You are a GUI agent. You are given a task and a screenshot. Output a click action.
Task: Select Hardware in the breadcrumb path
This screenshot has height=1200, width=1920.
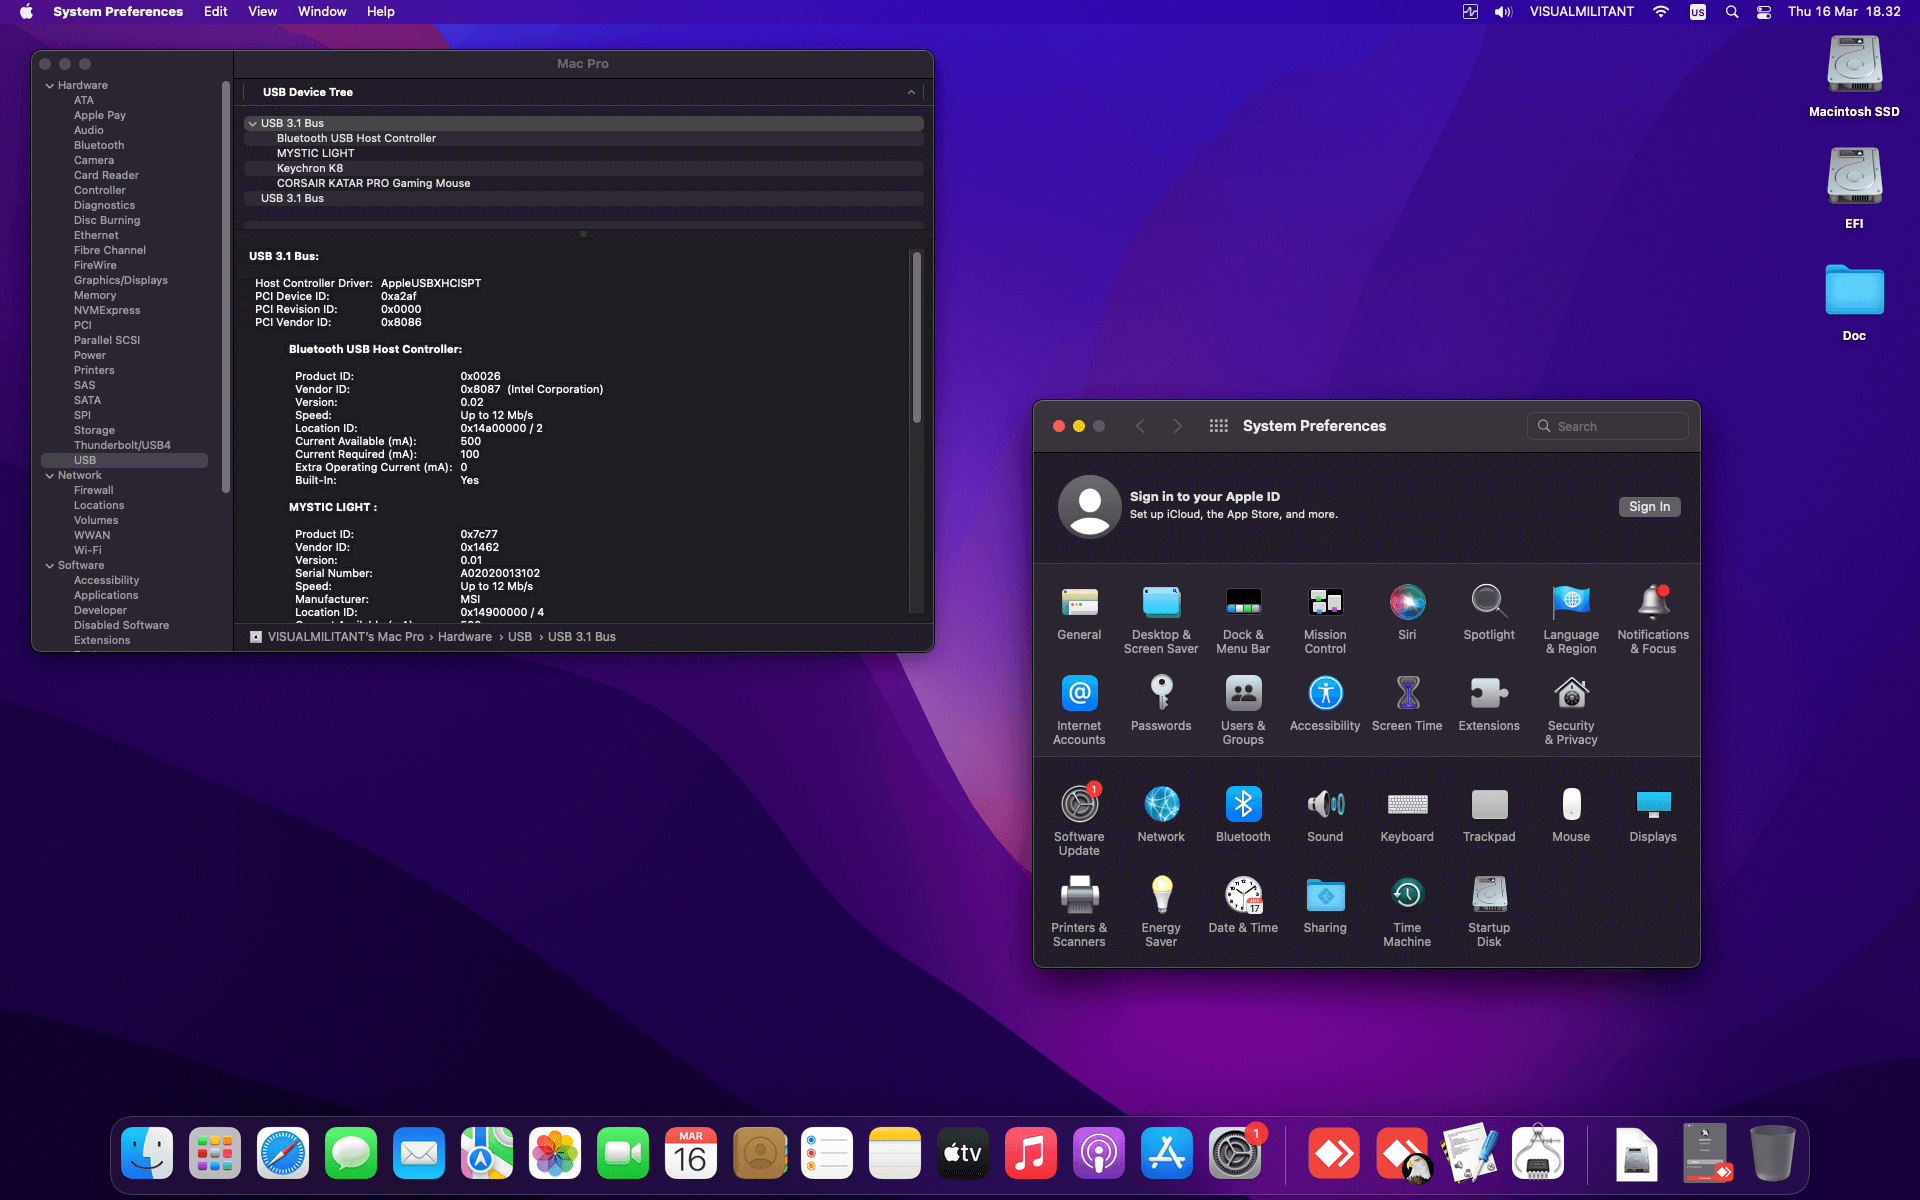464,636
